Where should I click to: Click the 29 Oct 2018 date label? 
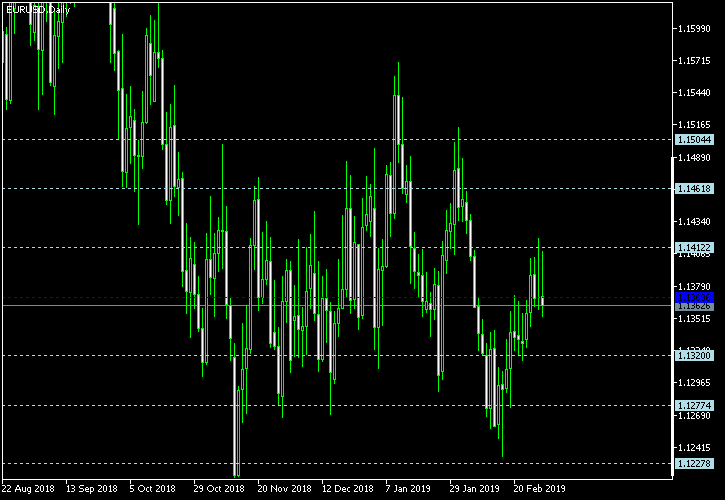[x=219, y=488]
